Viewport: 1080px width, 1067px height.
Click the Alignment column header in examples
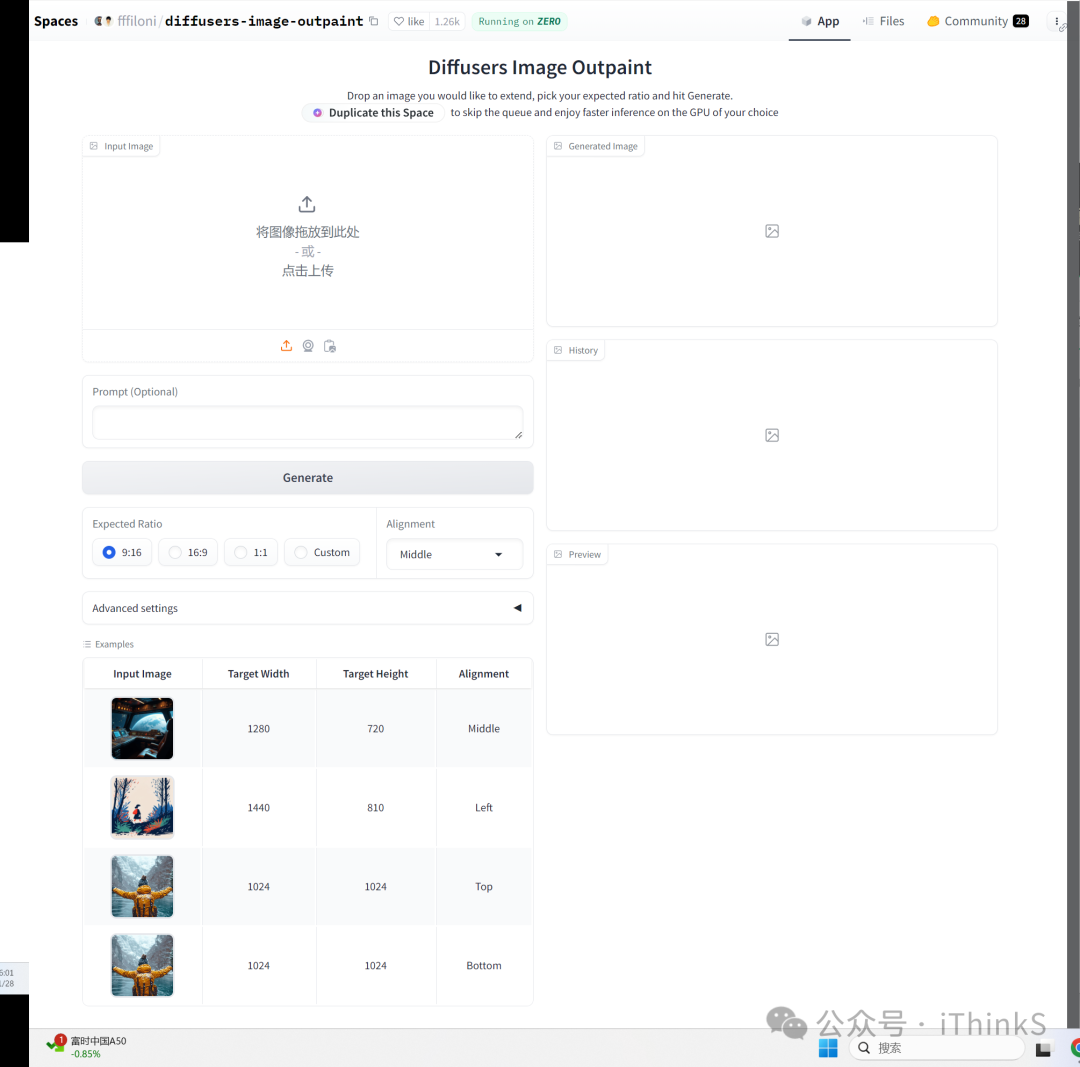click(x=484, y=674)
